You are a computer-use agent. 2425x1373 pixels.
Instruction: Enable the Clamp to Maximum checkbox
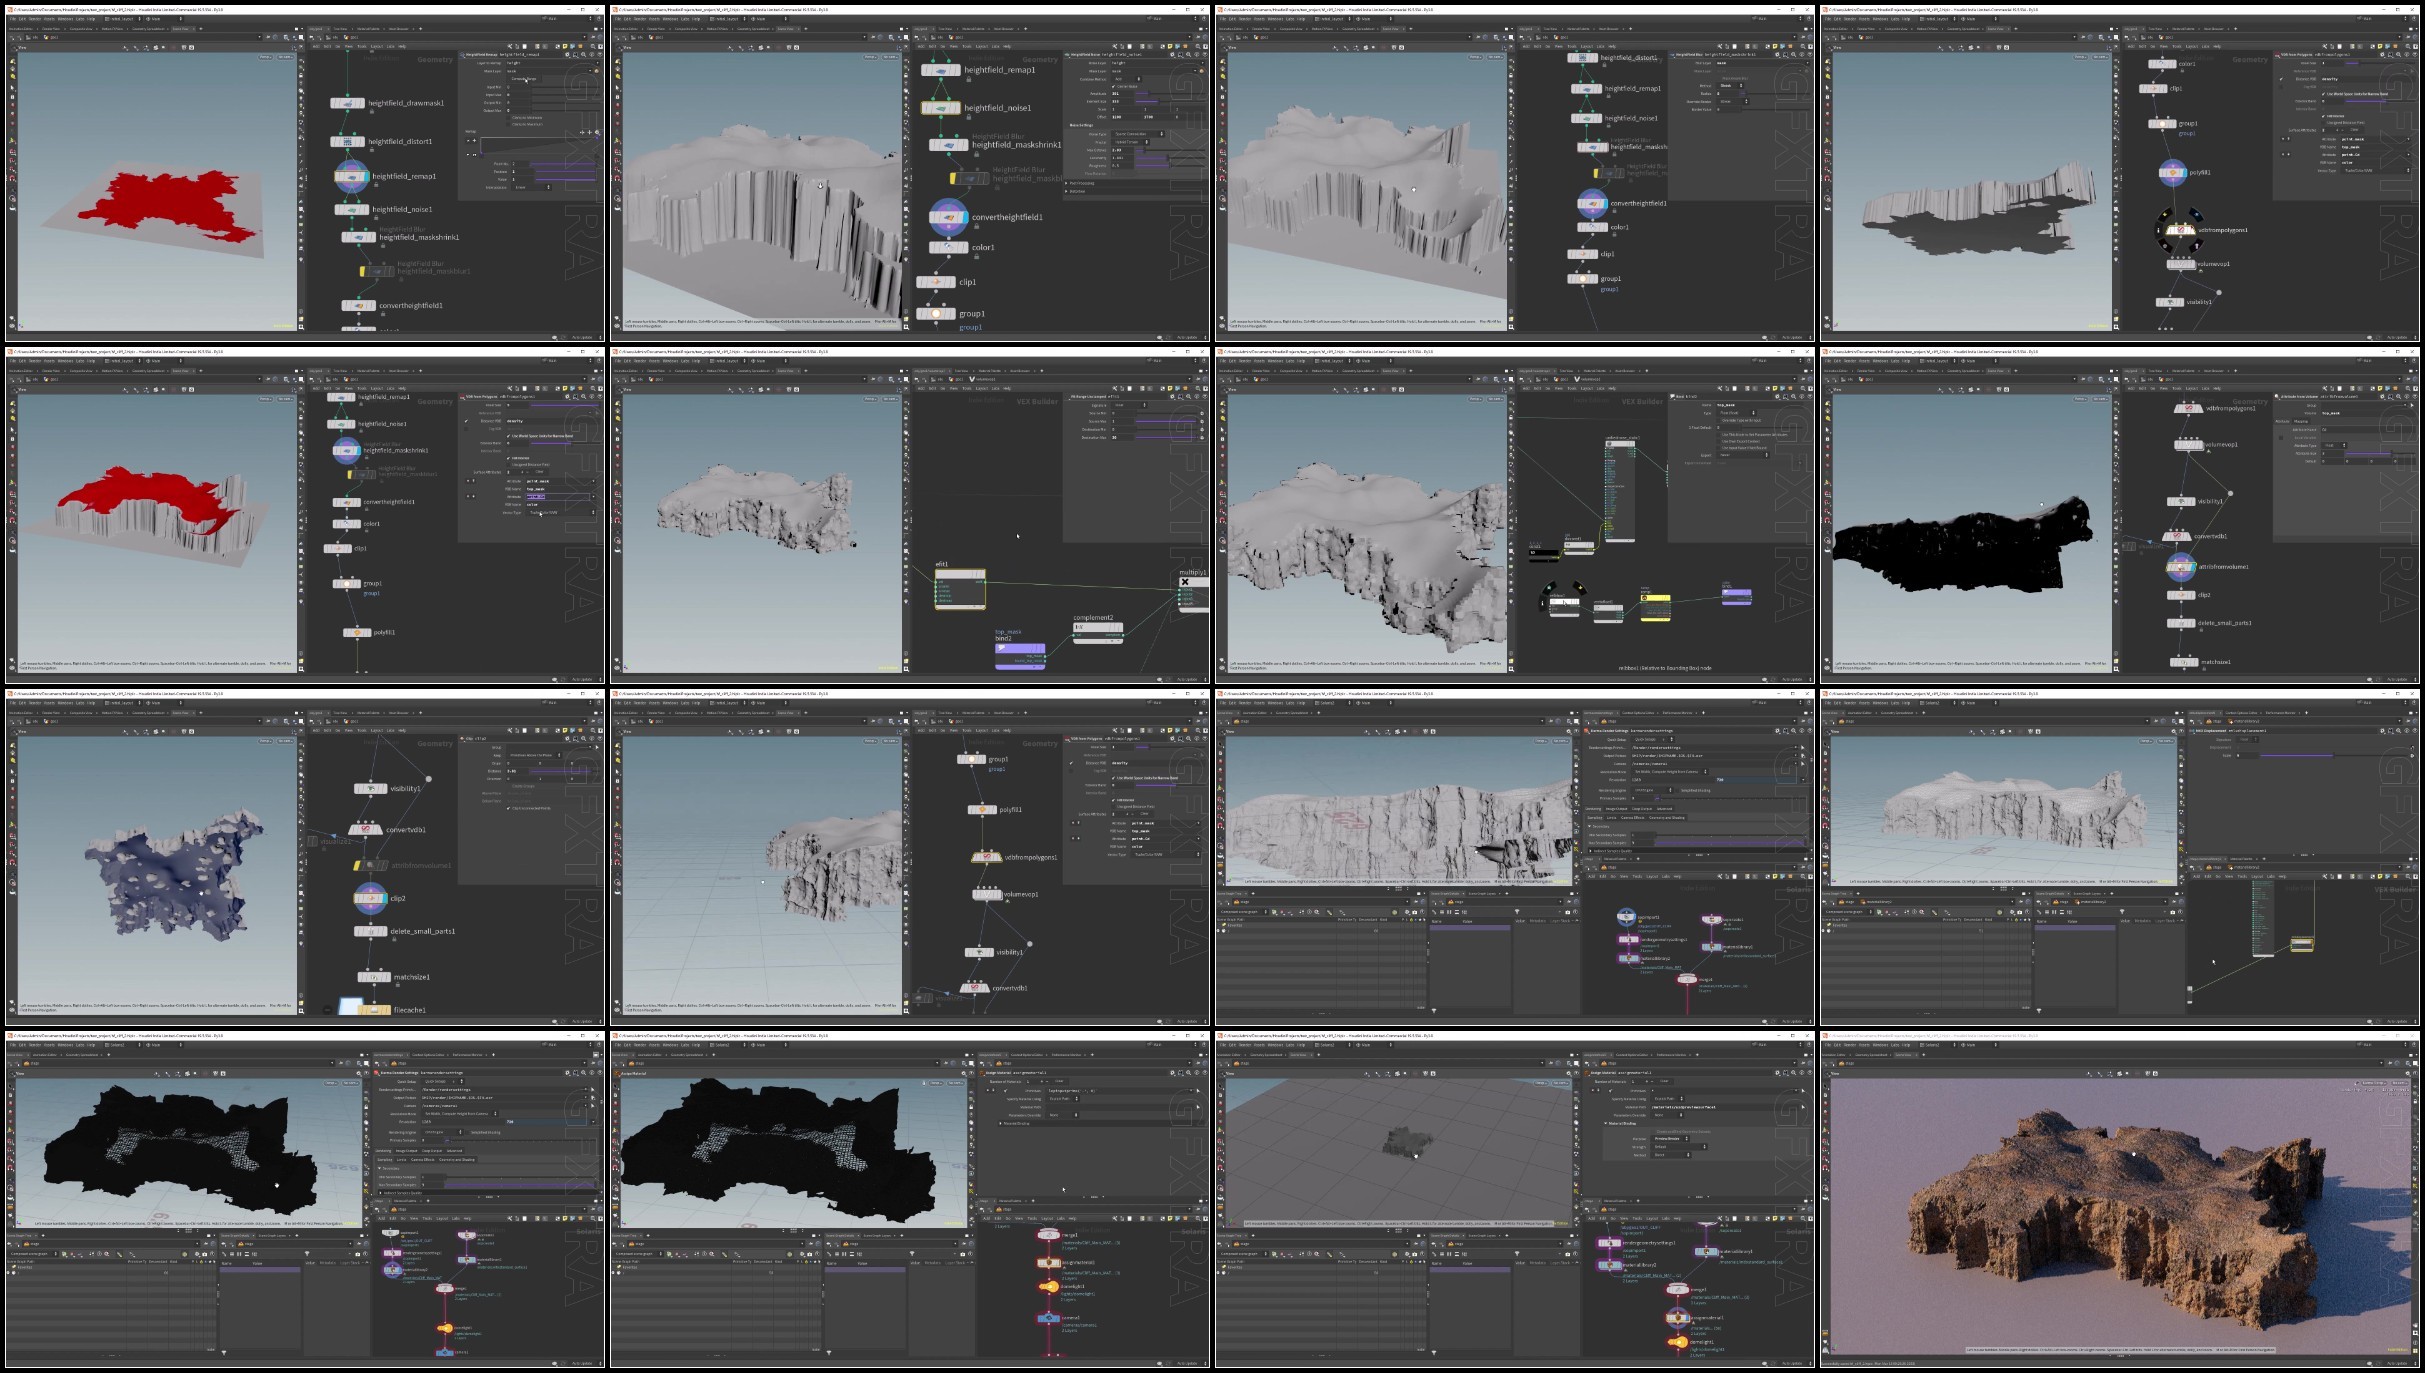[508, 124]
